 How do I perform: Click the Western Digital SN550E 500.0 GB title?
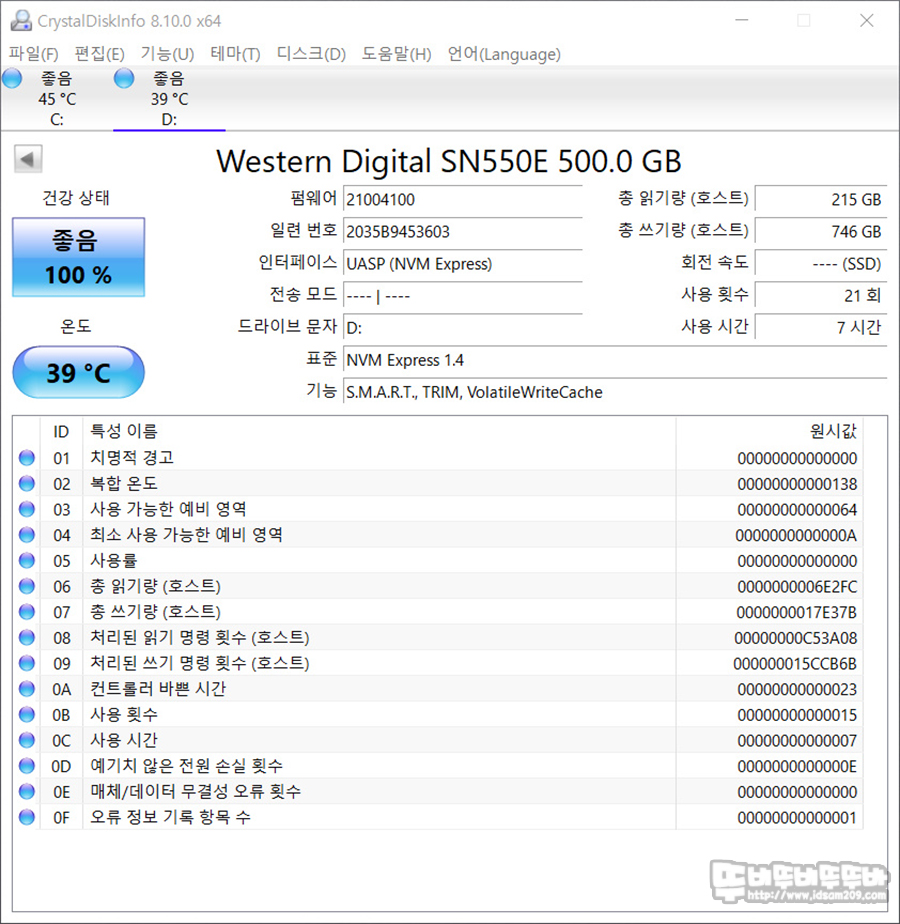point(449,161)
